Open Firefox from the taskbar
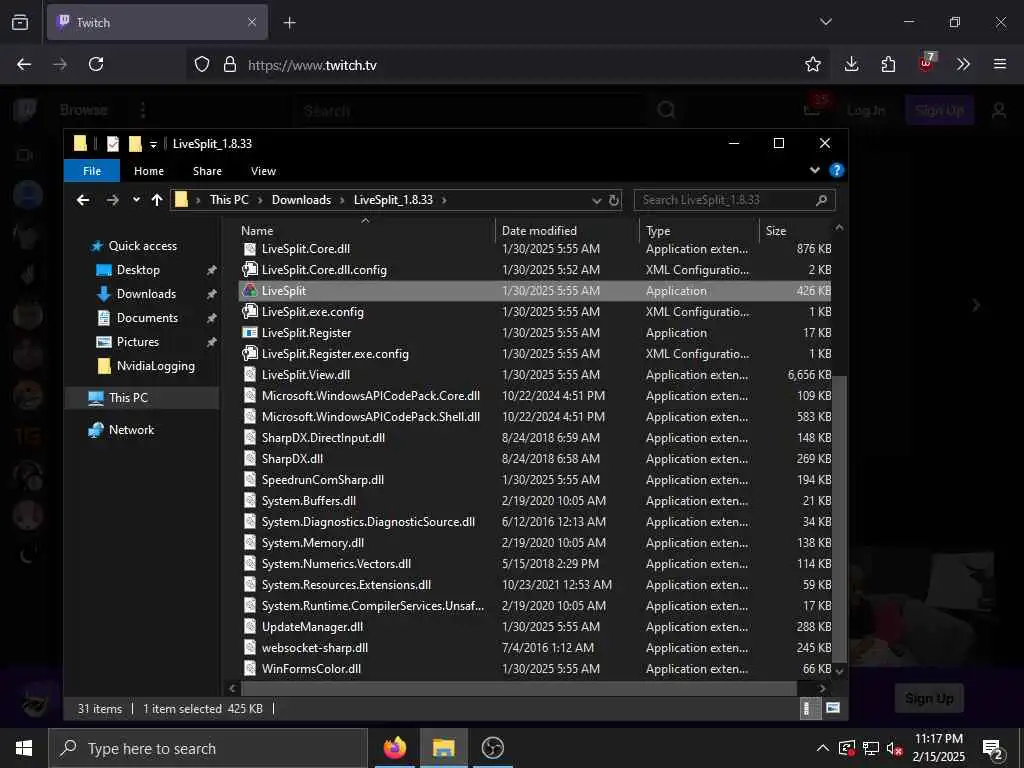1024x768 pixels. tap(394, 748)
